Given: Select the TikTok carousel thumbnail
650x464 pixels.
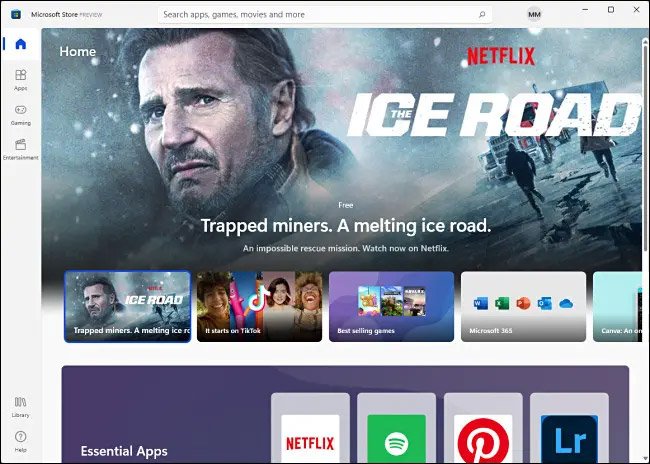Looking at the screenshot, I should 259,306.
